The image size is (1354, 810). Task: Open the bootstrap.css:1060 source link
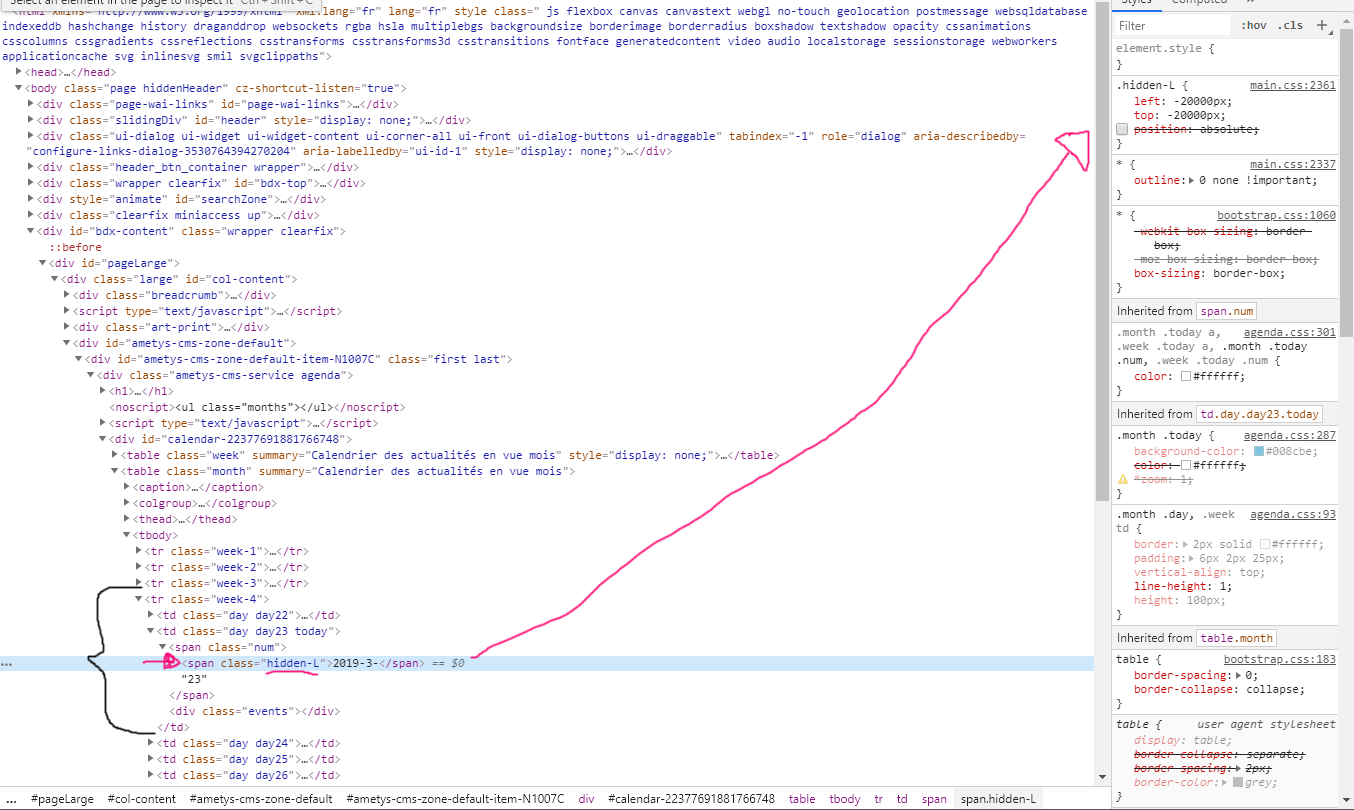pyautogui.click(x=1275, y=216)
